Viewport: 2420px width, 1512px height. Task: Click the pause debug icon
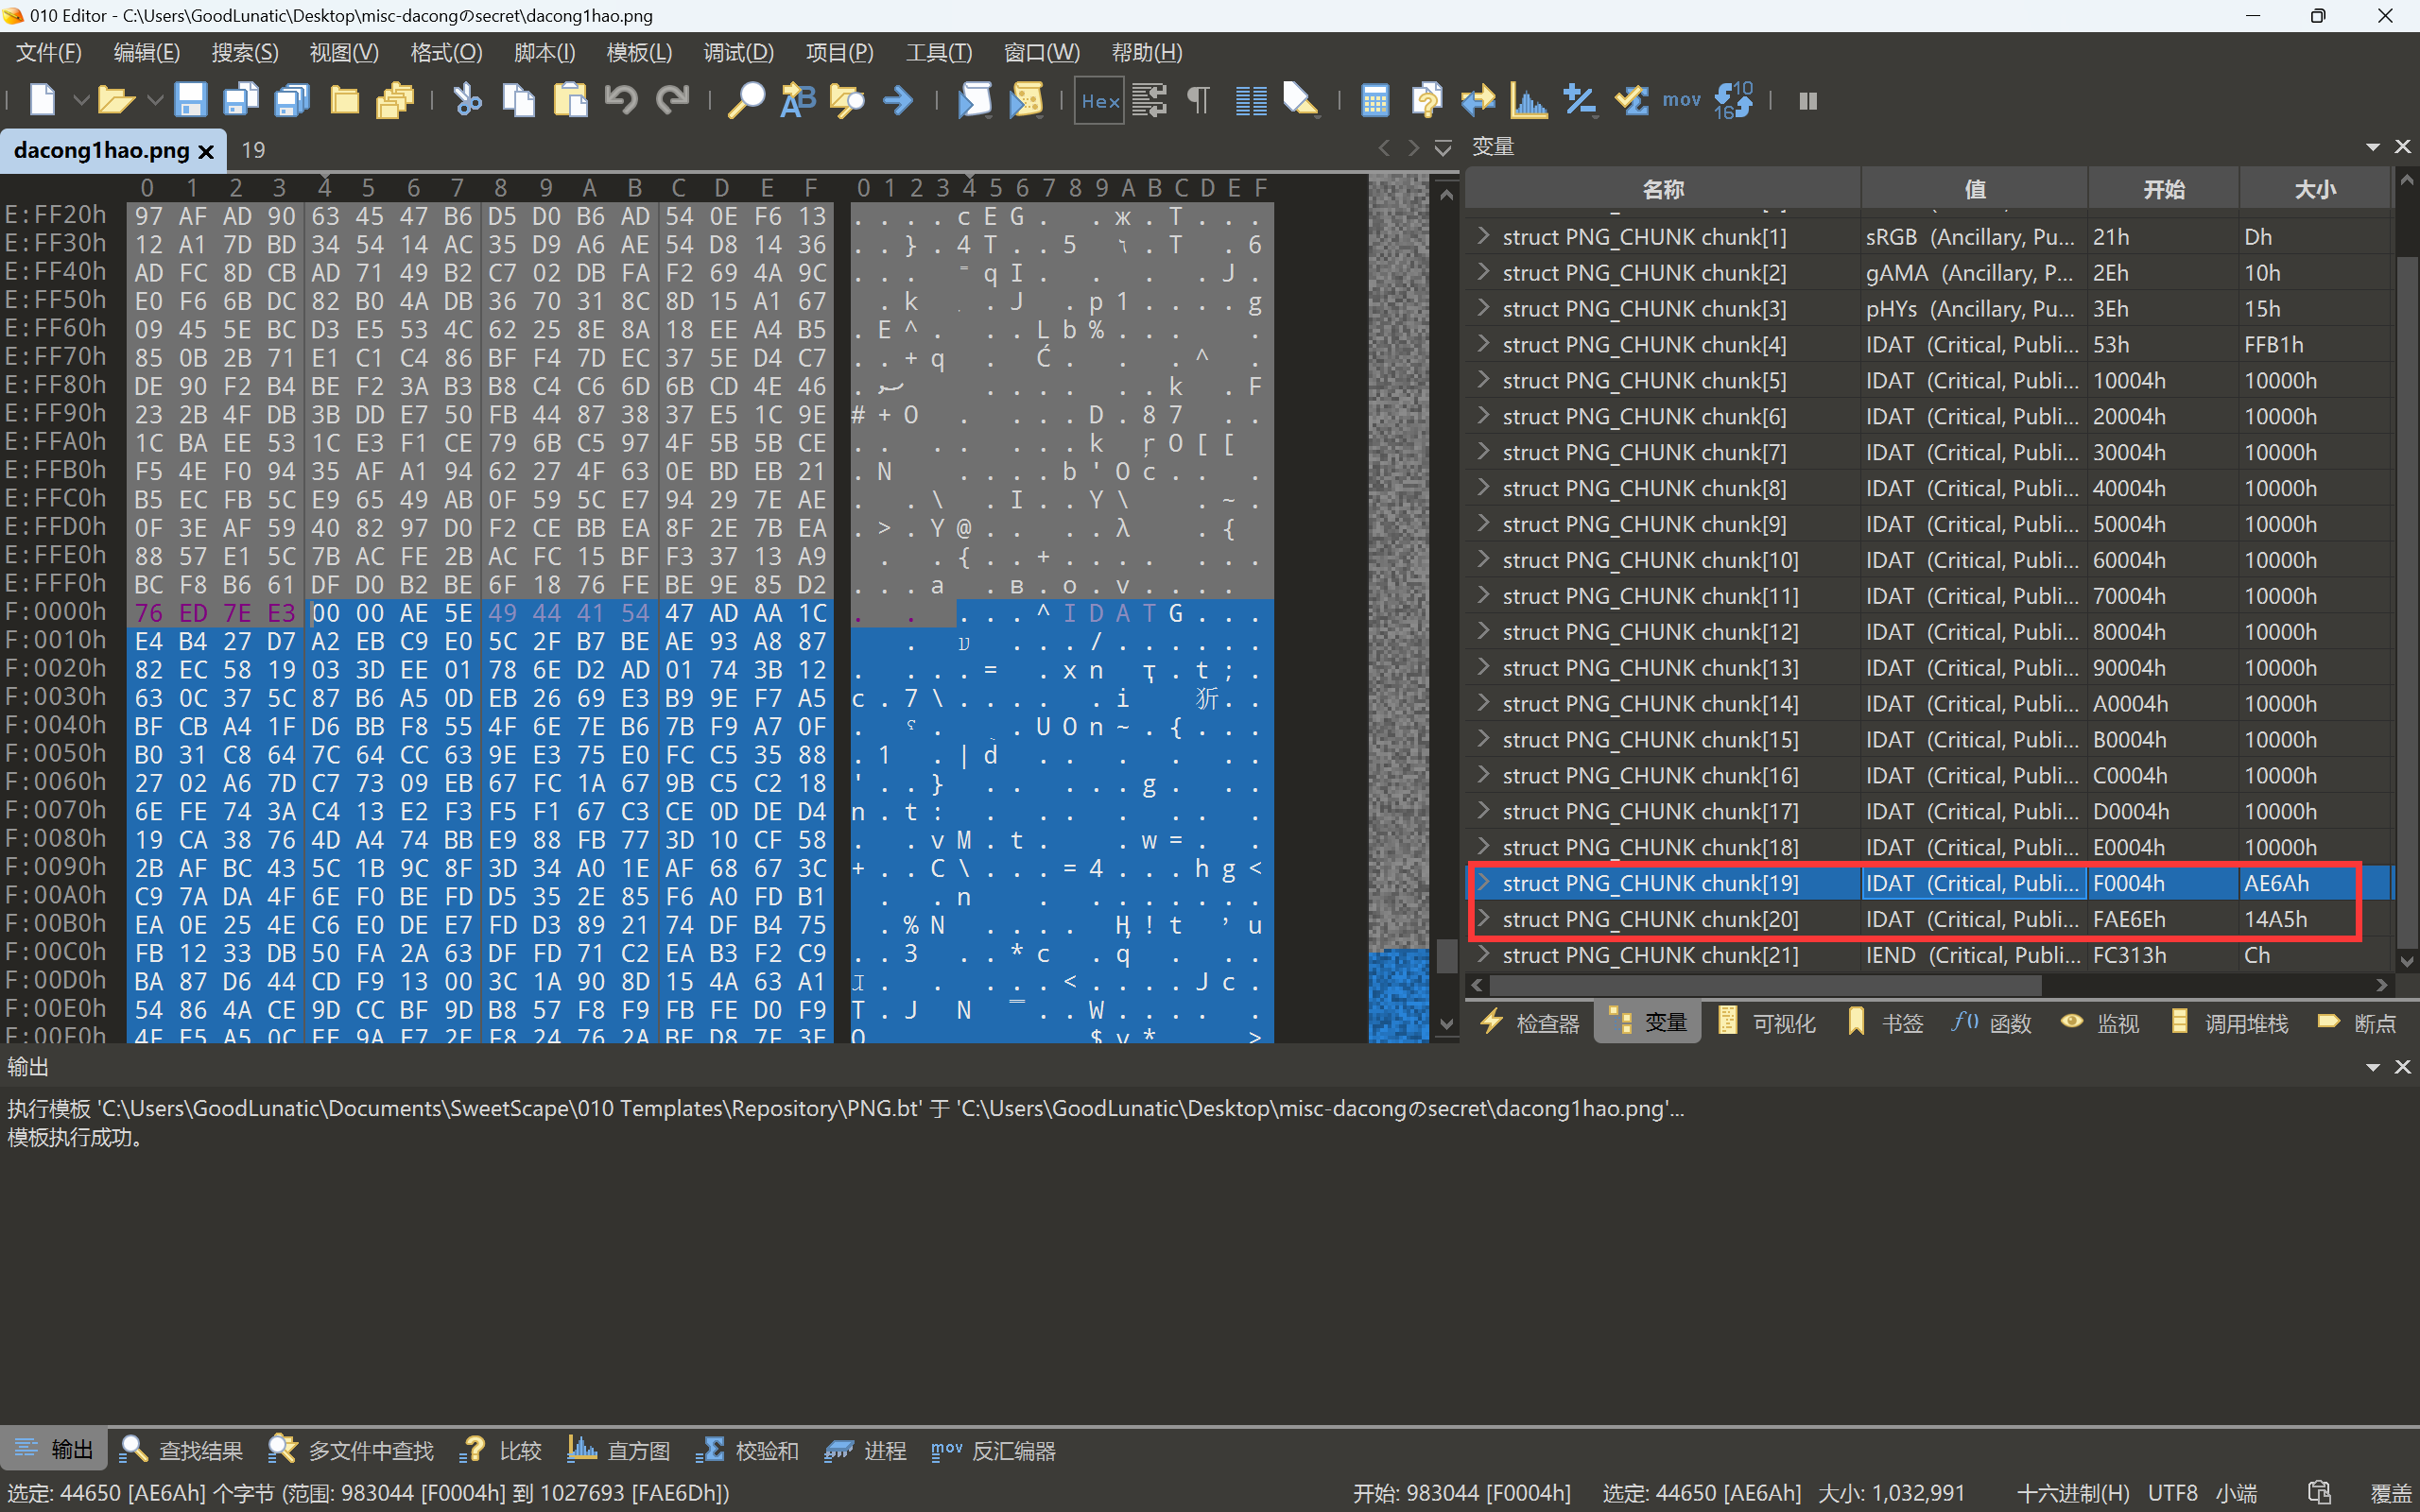point(1808,100)
